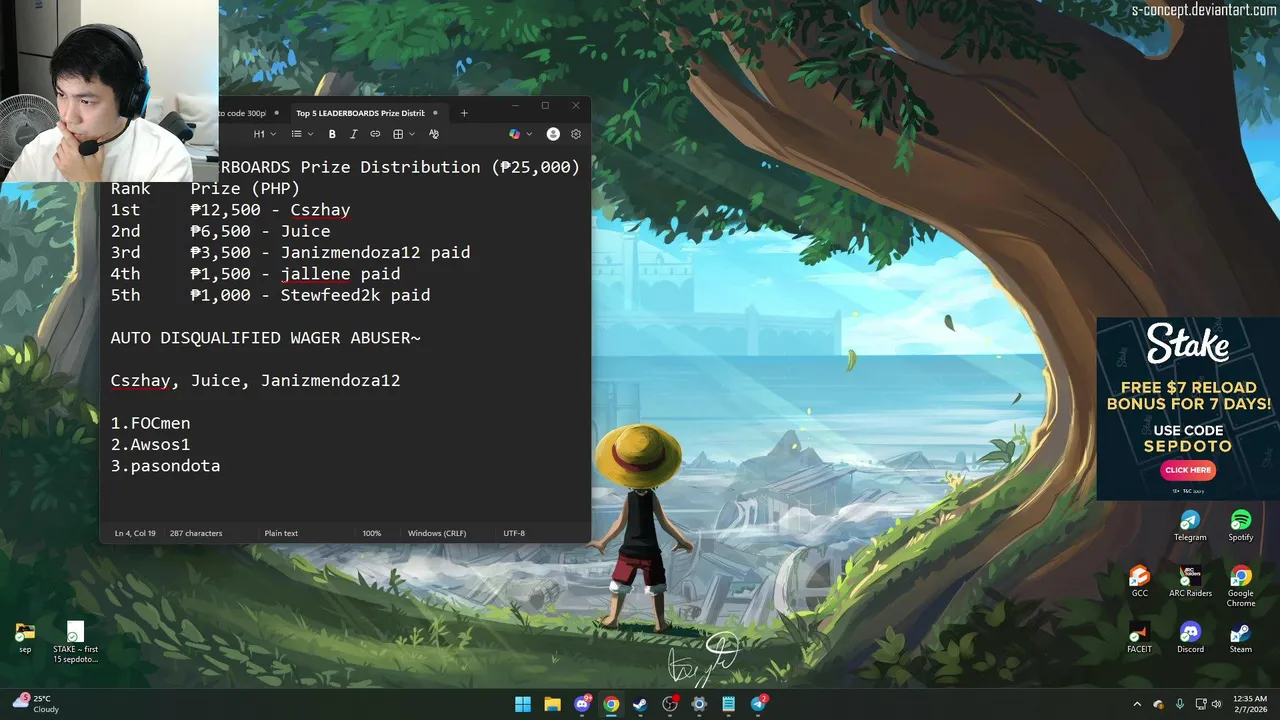The height and width of the screenshot is (720, 1280).
Task: Open the network icon in system tray
Action: 1199,704
